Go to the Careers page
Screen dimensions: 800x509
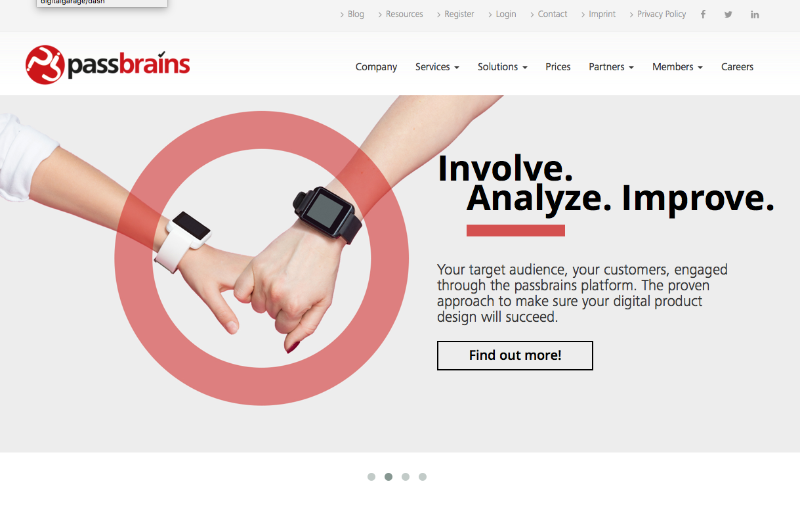[x=737, y=67]
